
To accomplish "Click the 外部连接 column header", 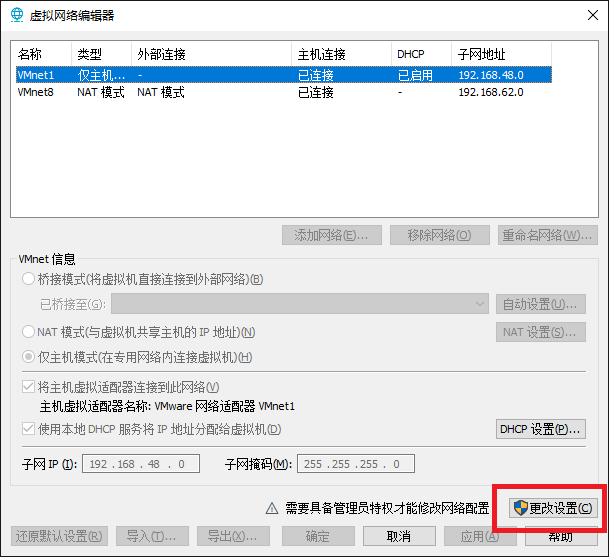I will (211, 54).
